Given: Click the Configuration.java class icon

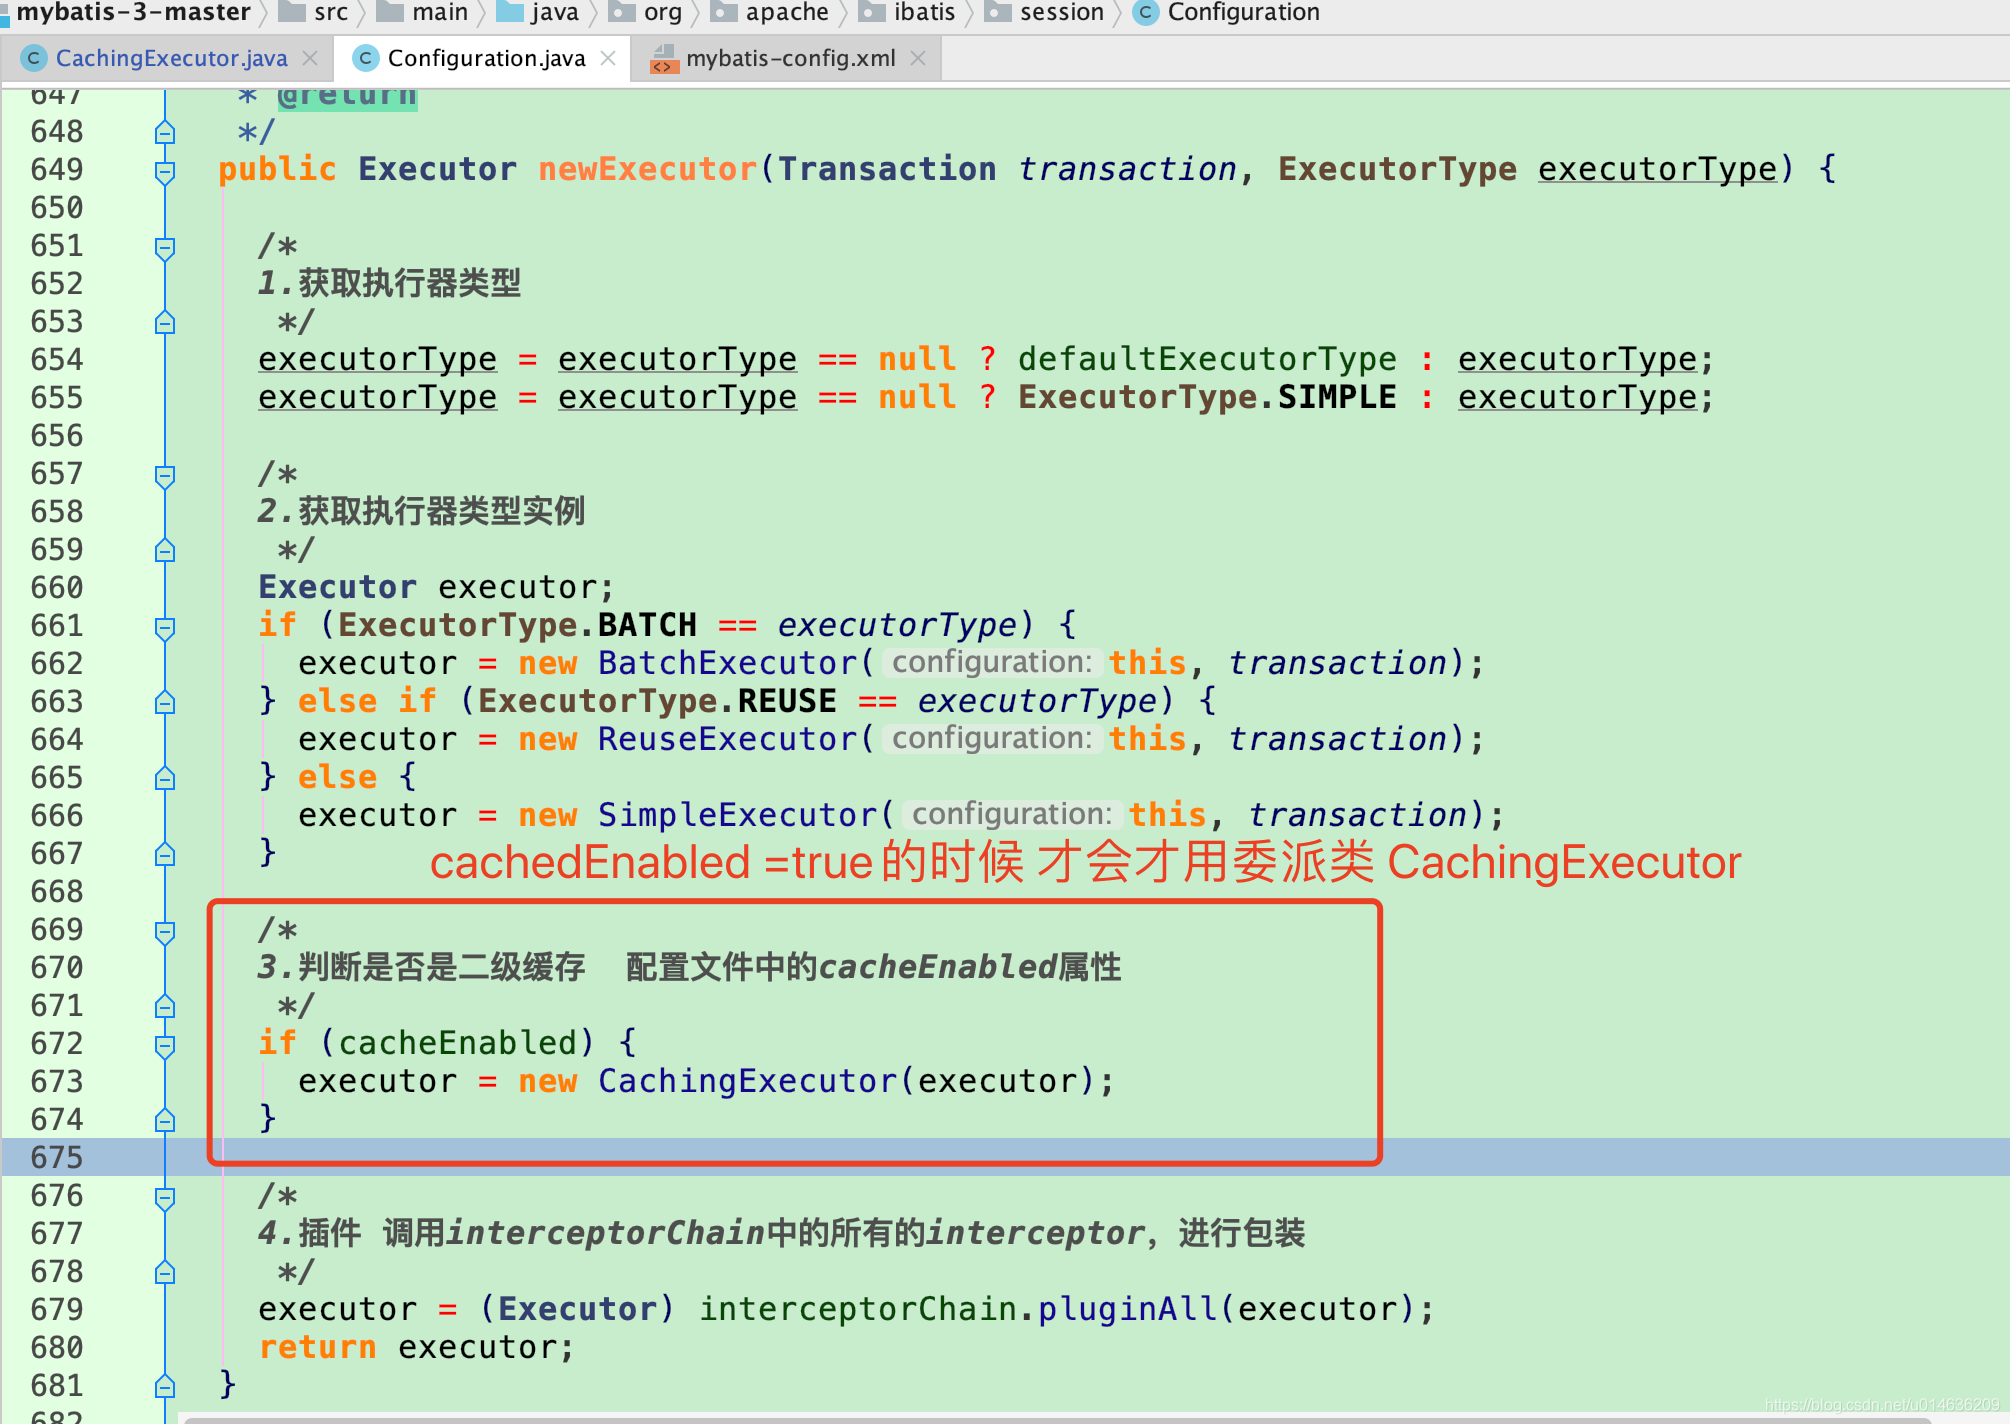Looking at the screenshot, I should 365,59.
